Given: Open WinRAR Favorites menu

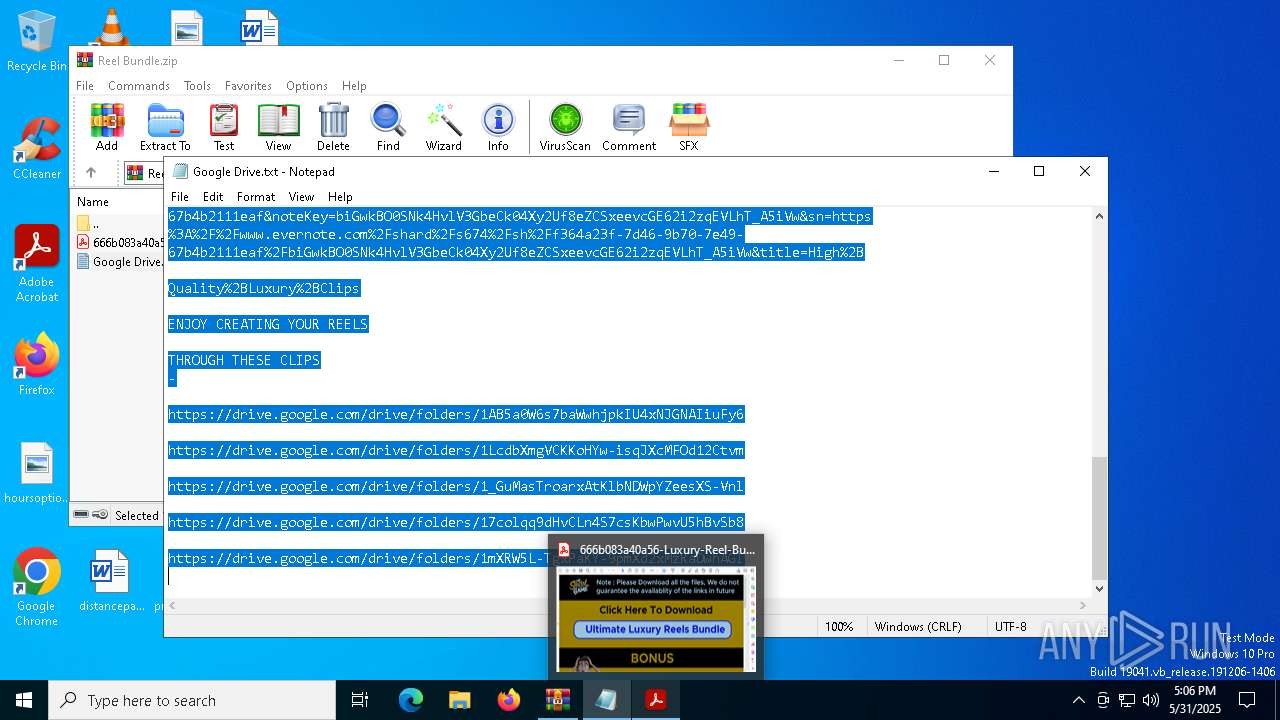Looking at the screenshot, I should (248, 86).
